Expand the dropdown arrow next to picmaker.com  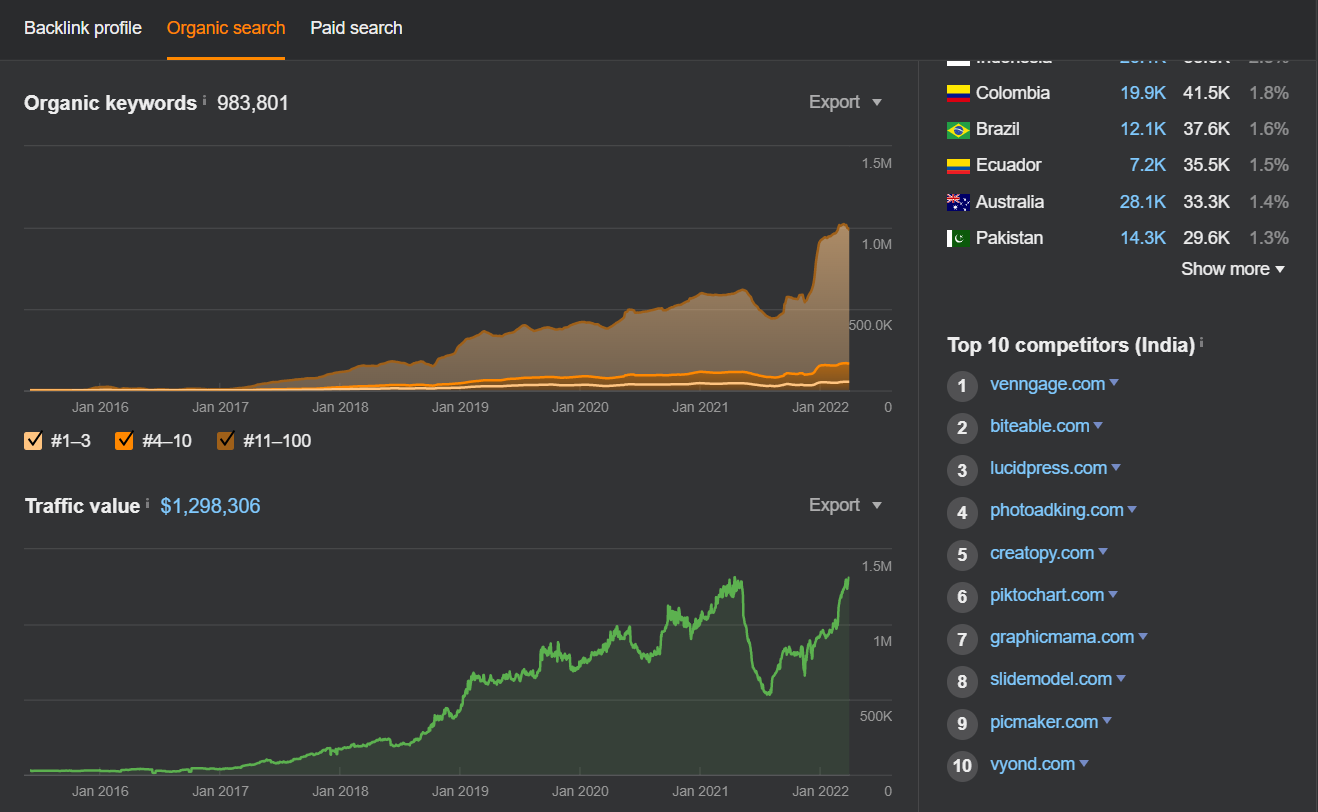click(1107, 722)
